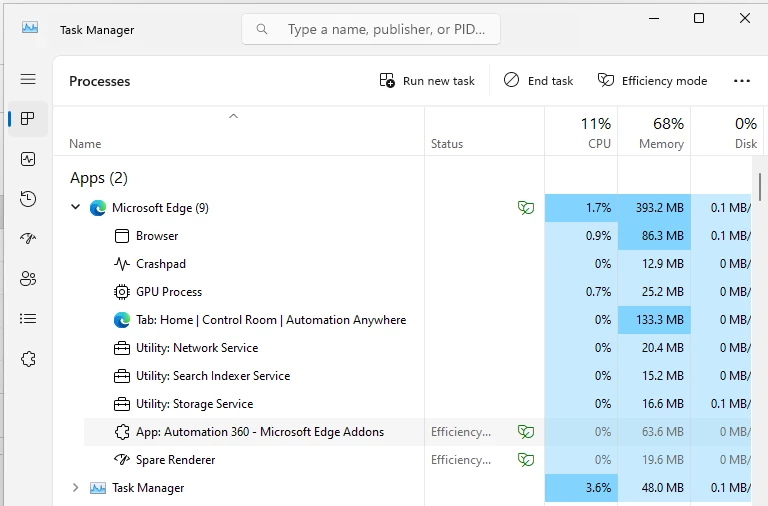Click the Storage Service briefcase icon
Image resolution: width=768 pixels, height=506 pixels.
(x=121, y=404)
